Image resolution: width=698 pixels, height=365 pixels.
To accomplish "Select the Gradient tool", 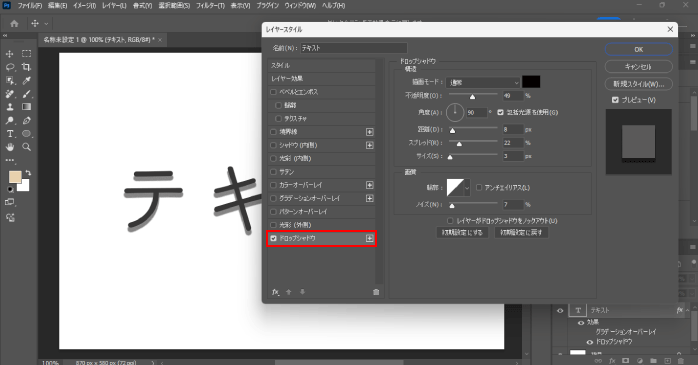I will point(27,107).
